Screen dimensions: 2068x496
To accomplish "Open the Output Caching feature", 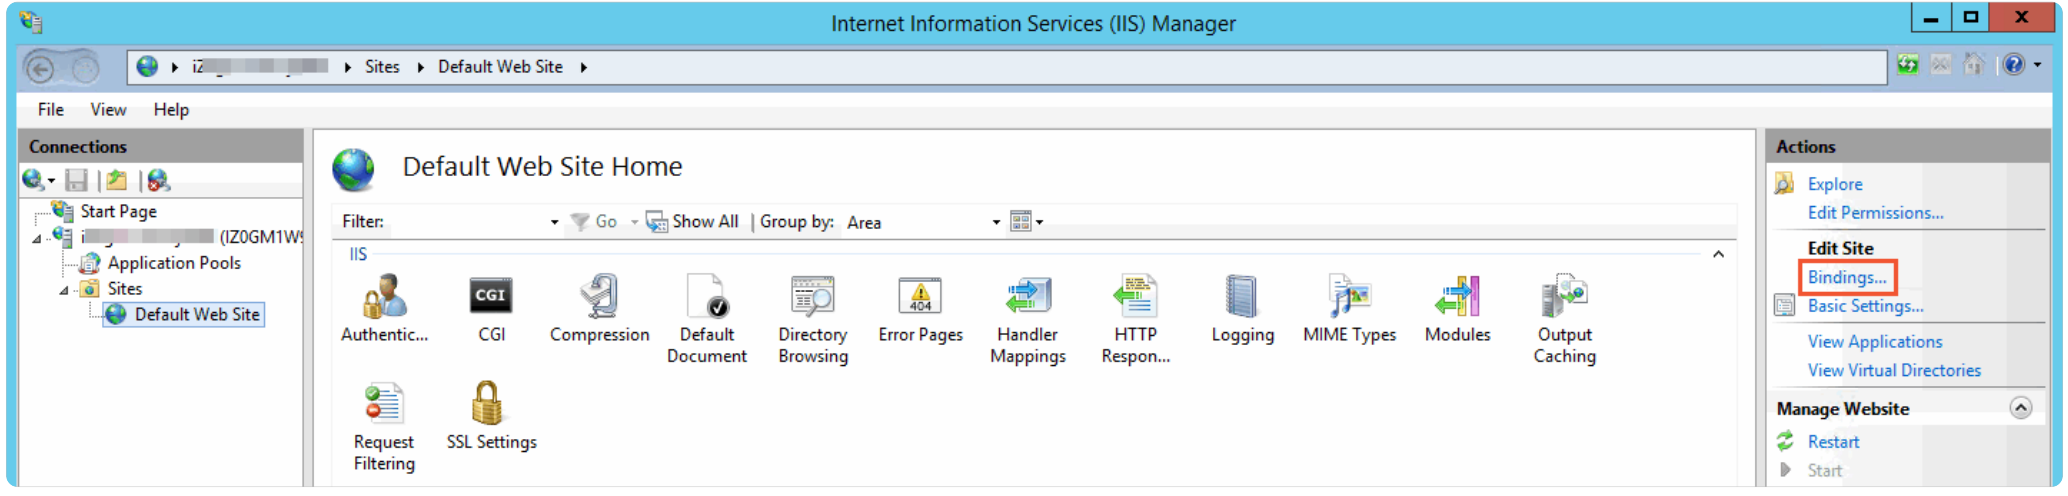I will [1564, 298].
